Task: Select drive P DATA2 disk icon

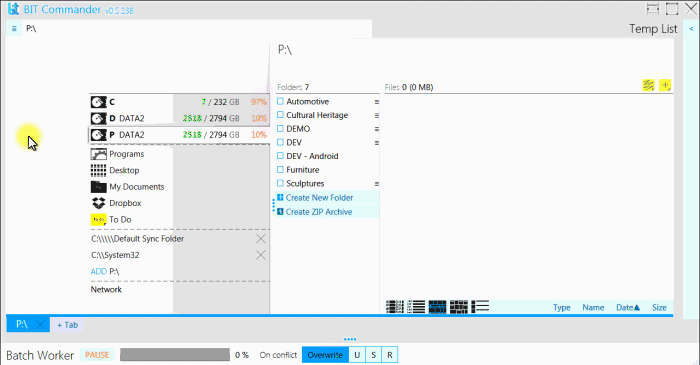Action: tap(98, 135)
